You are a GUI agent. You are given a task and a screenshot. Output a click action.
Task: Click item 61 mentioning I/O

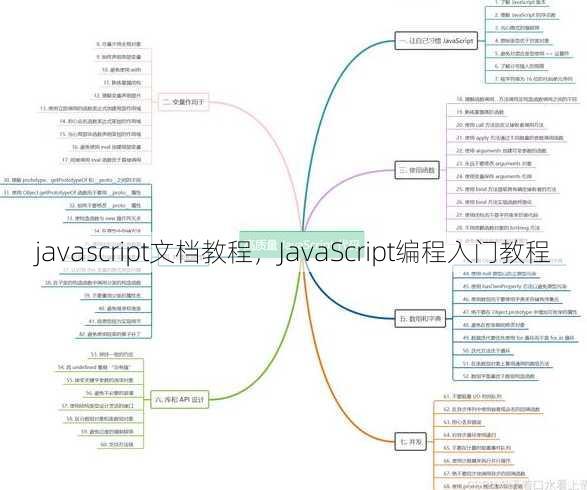tap(472, 396)
